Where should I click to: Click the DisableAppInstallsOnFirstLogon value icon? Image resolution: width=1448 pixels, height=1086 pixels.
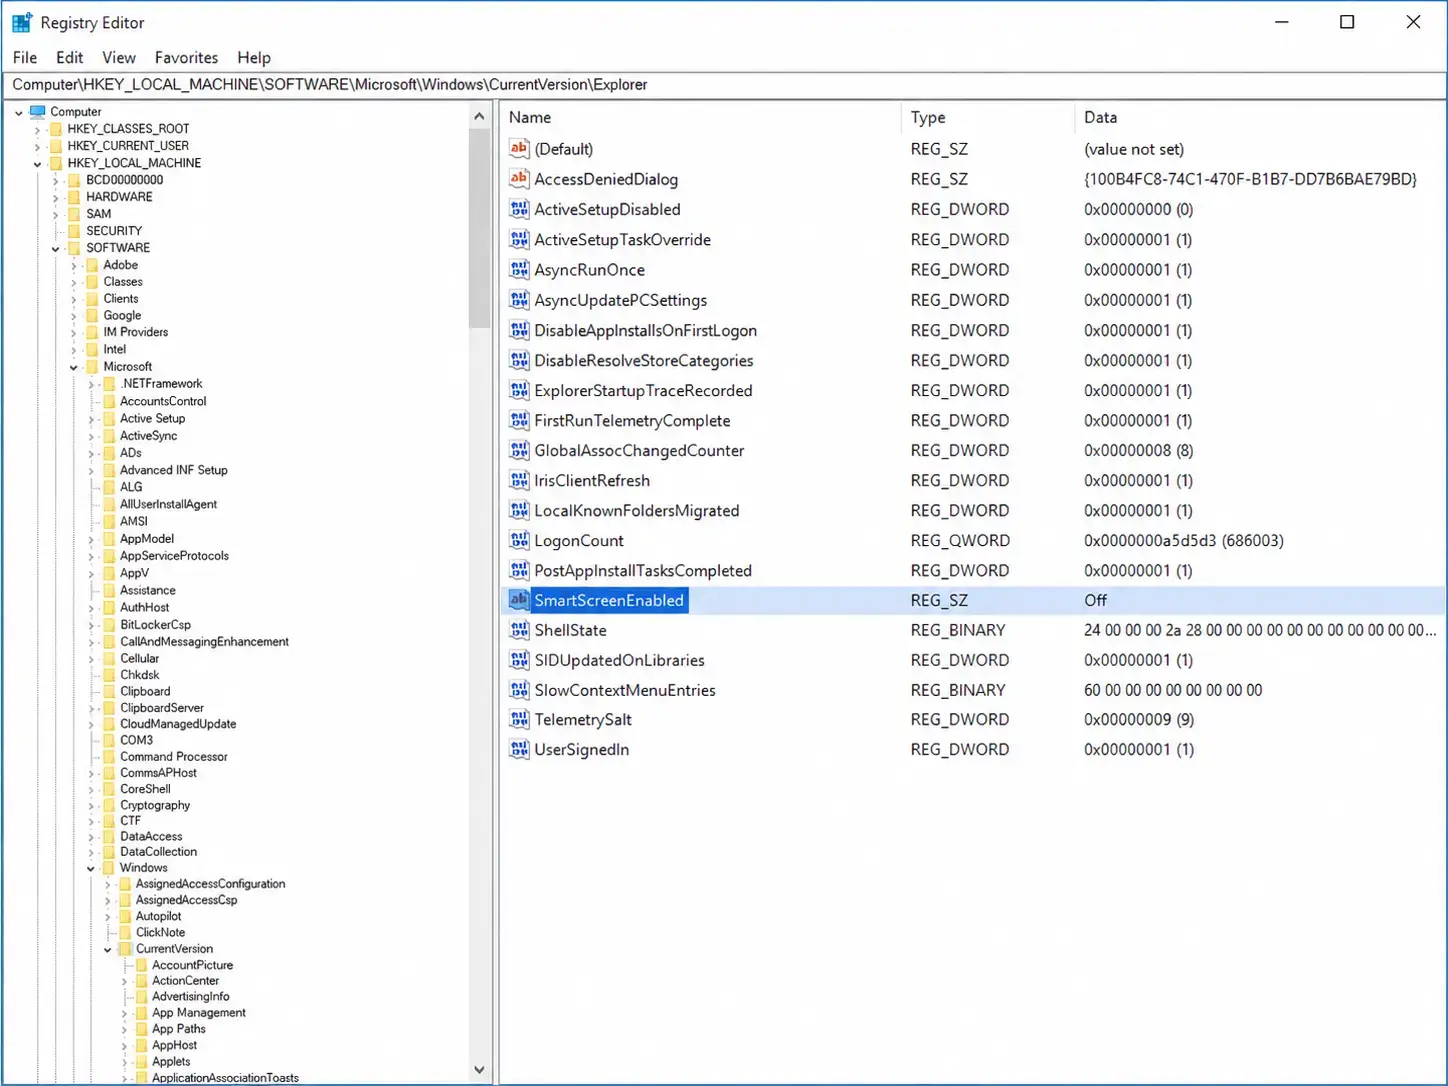[x=519, y=330]
